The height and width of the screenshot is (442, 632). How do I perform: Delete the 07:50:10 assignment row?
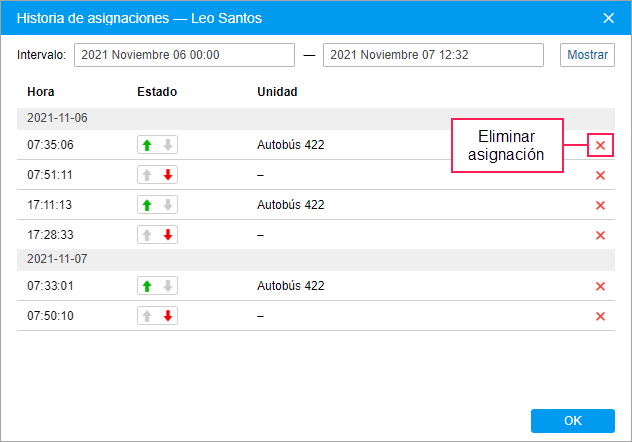click(x=600, y=317)
